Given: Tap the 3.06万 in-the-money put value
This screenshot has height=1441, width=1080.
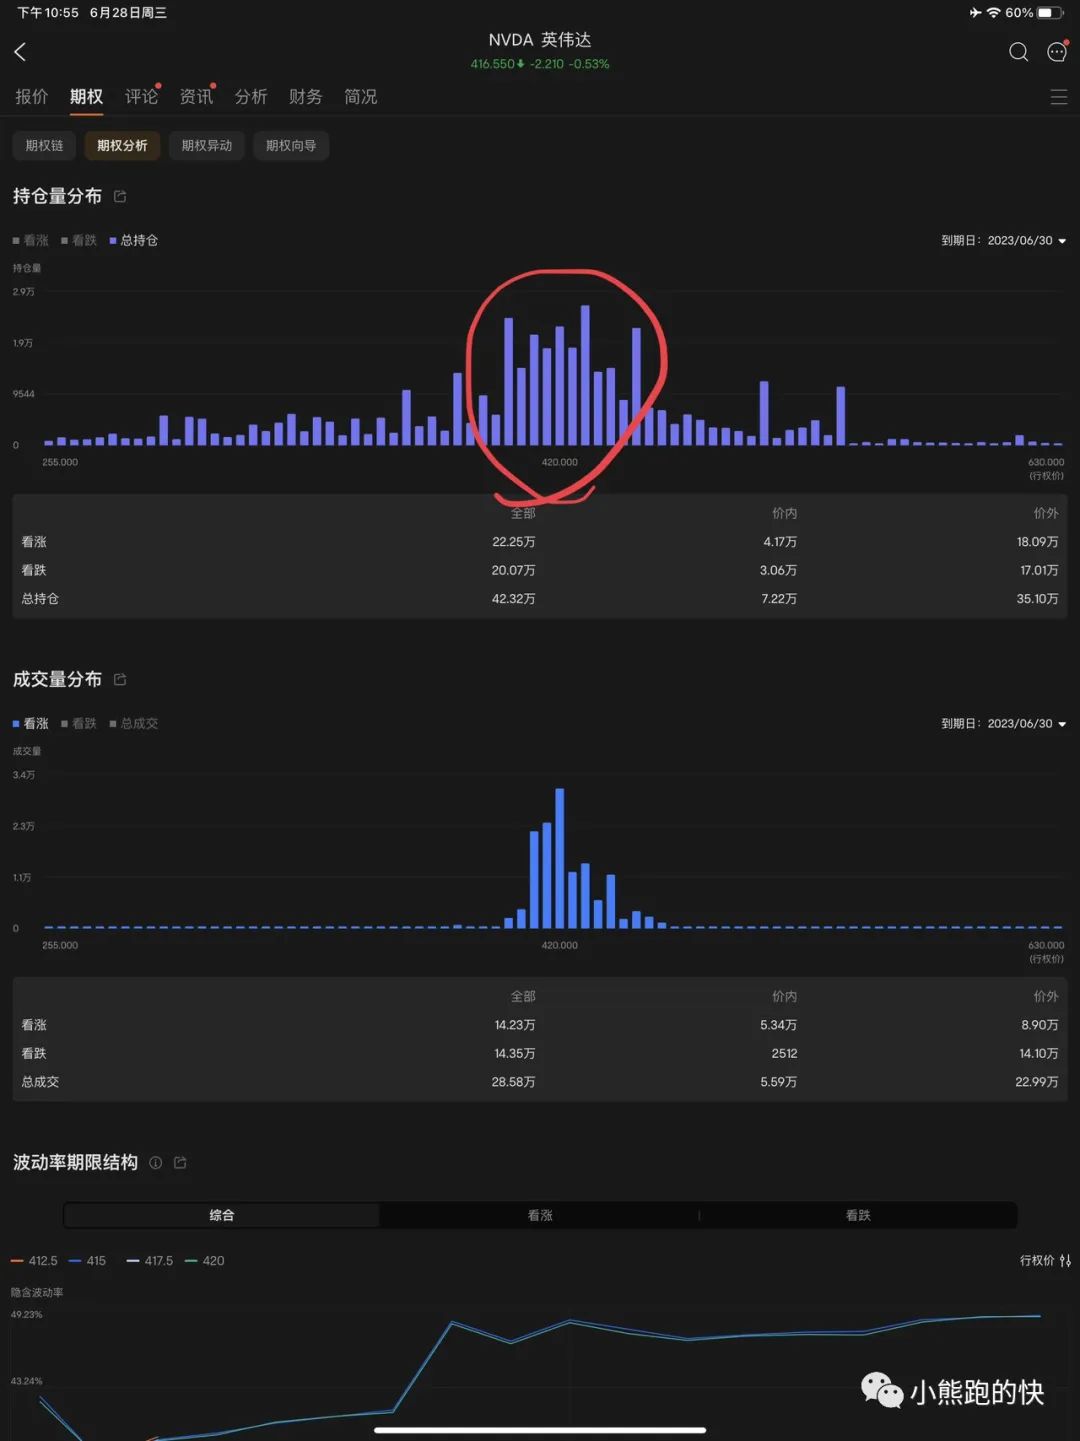Looking at the screenshot, I should (x=778, y=570).
